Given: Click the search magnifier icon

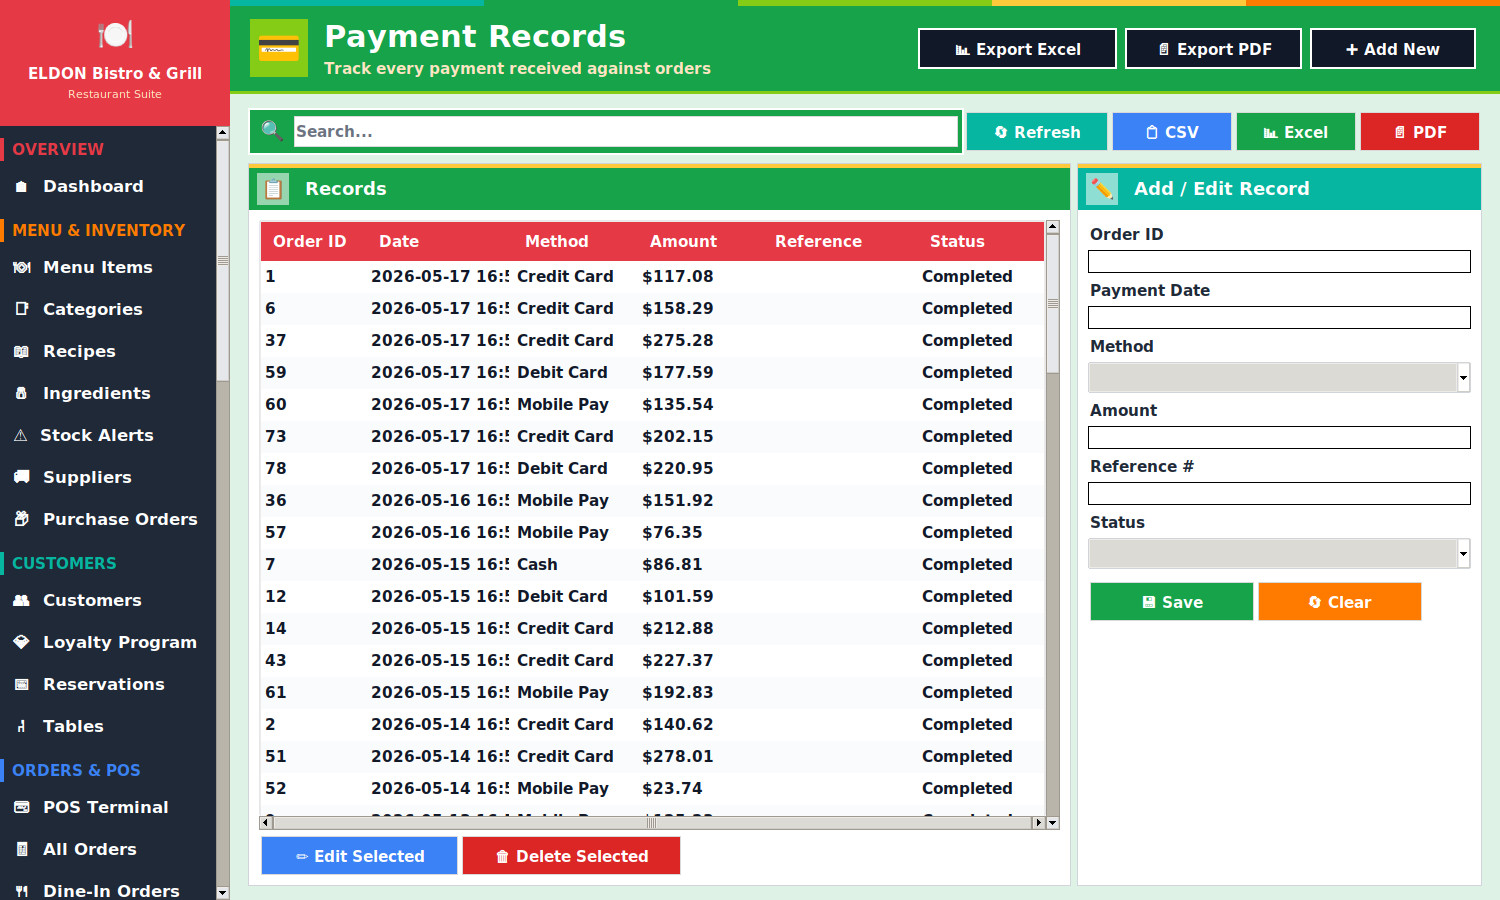Looking at the screenshot, I should [271, 130].
